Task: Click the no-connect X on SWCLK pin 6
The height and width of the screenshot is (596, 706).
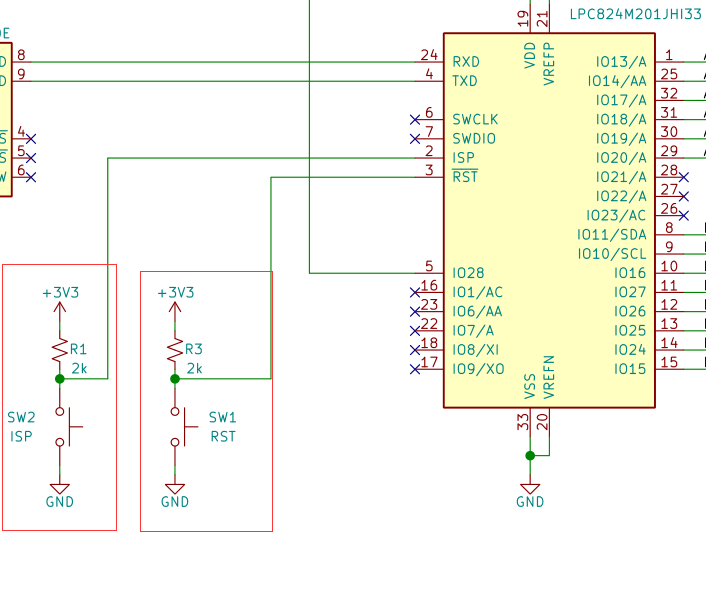Action: click(x=415, y=120)
